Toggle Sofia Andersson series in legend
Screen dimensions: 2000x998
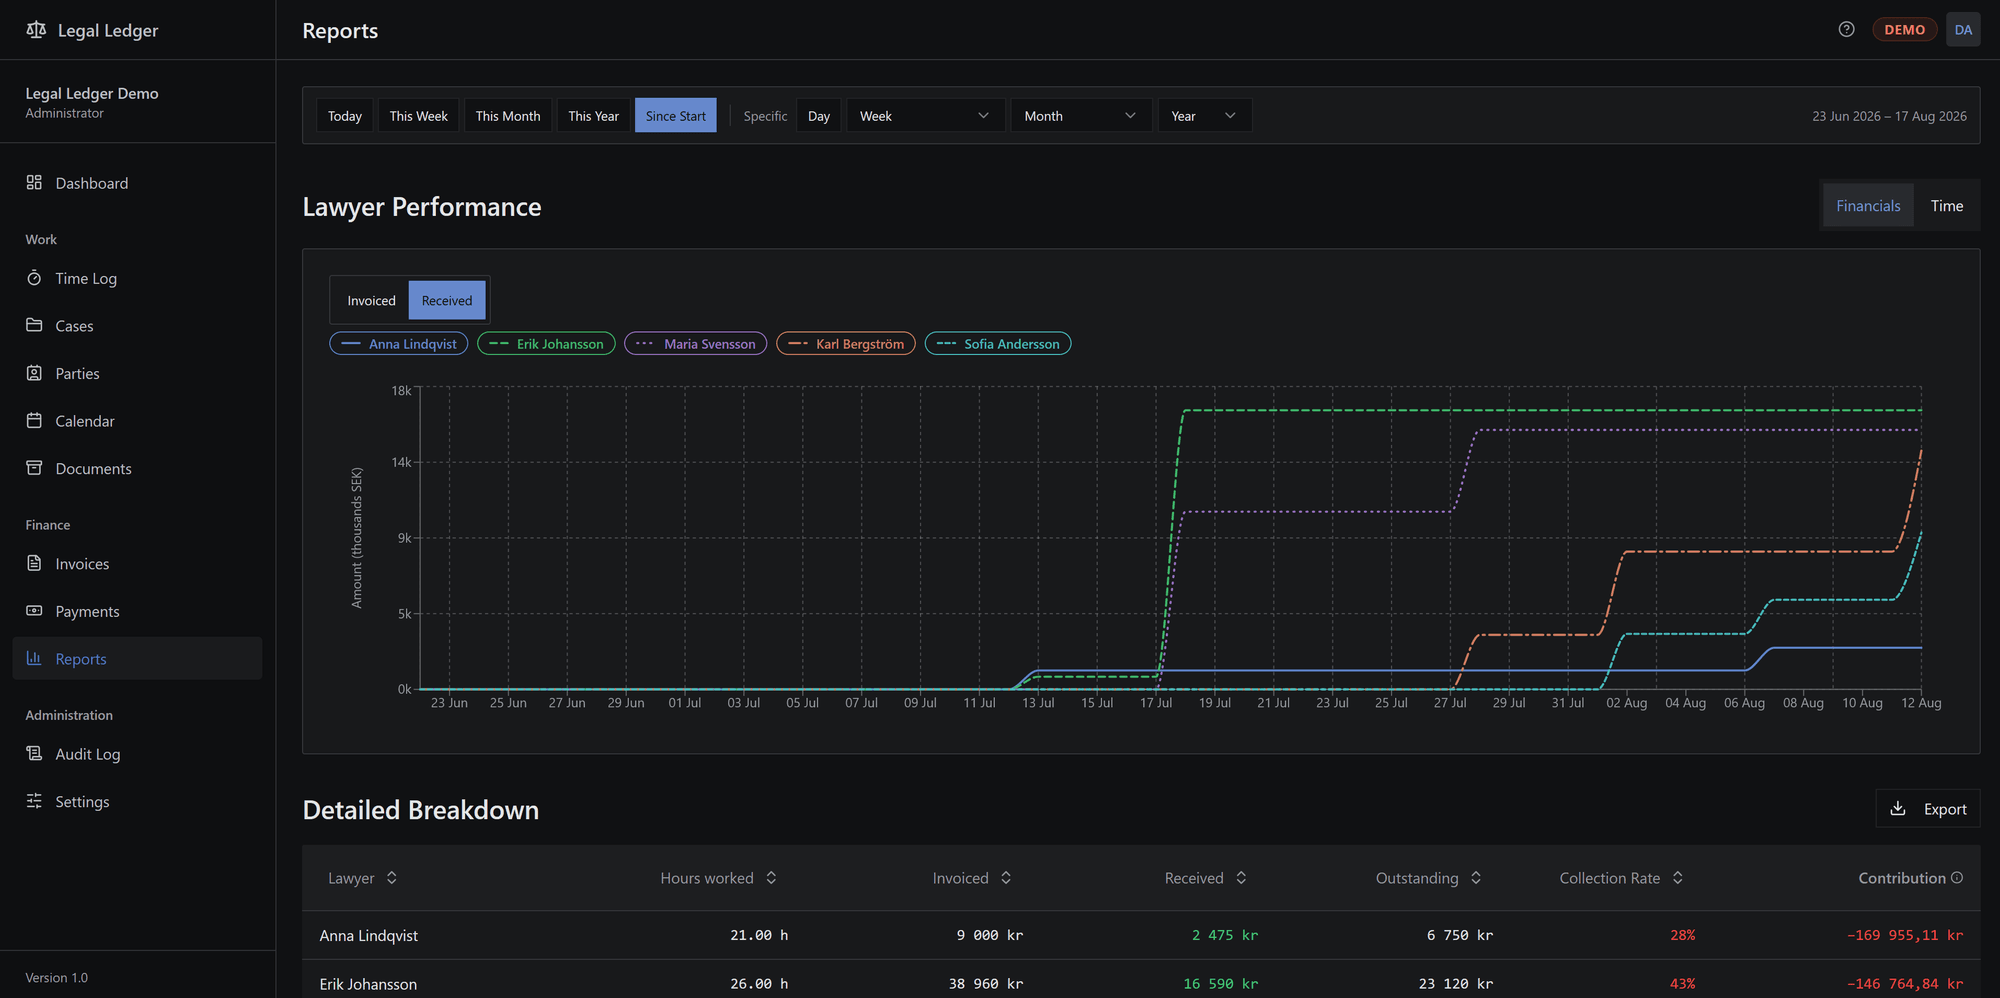998,344
